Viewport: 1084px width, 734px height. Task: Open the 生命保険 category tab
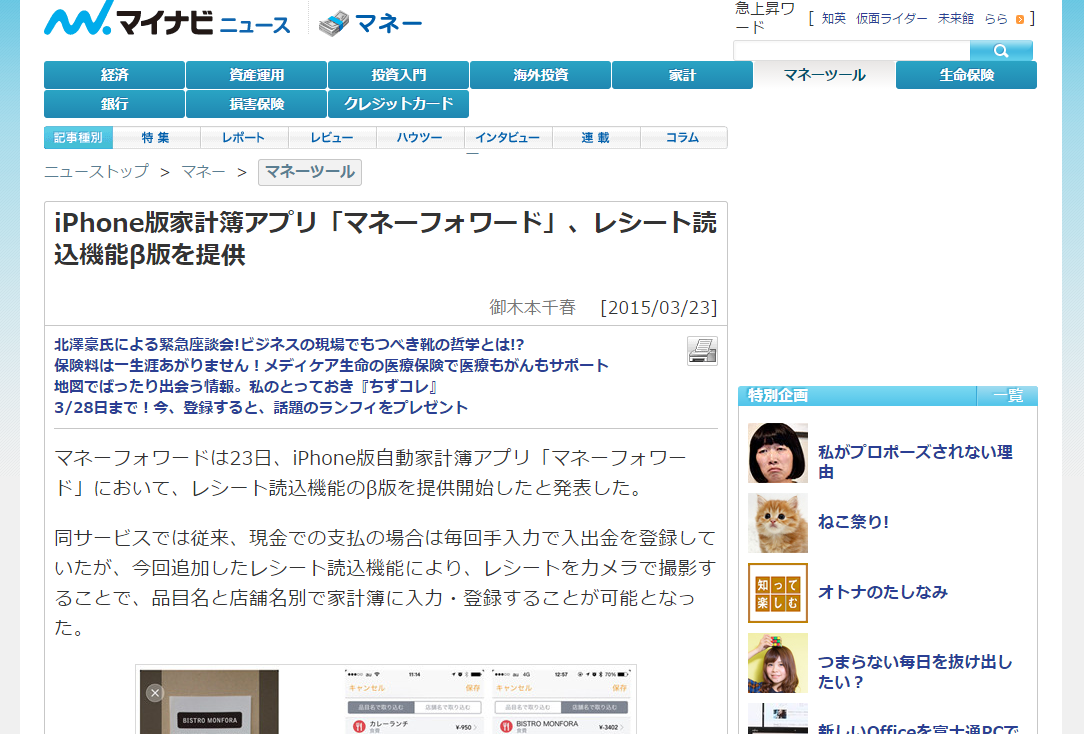(966, 75)
